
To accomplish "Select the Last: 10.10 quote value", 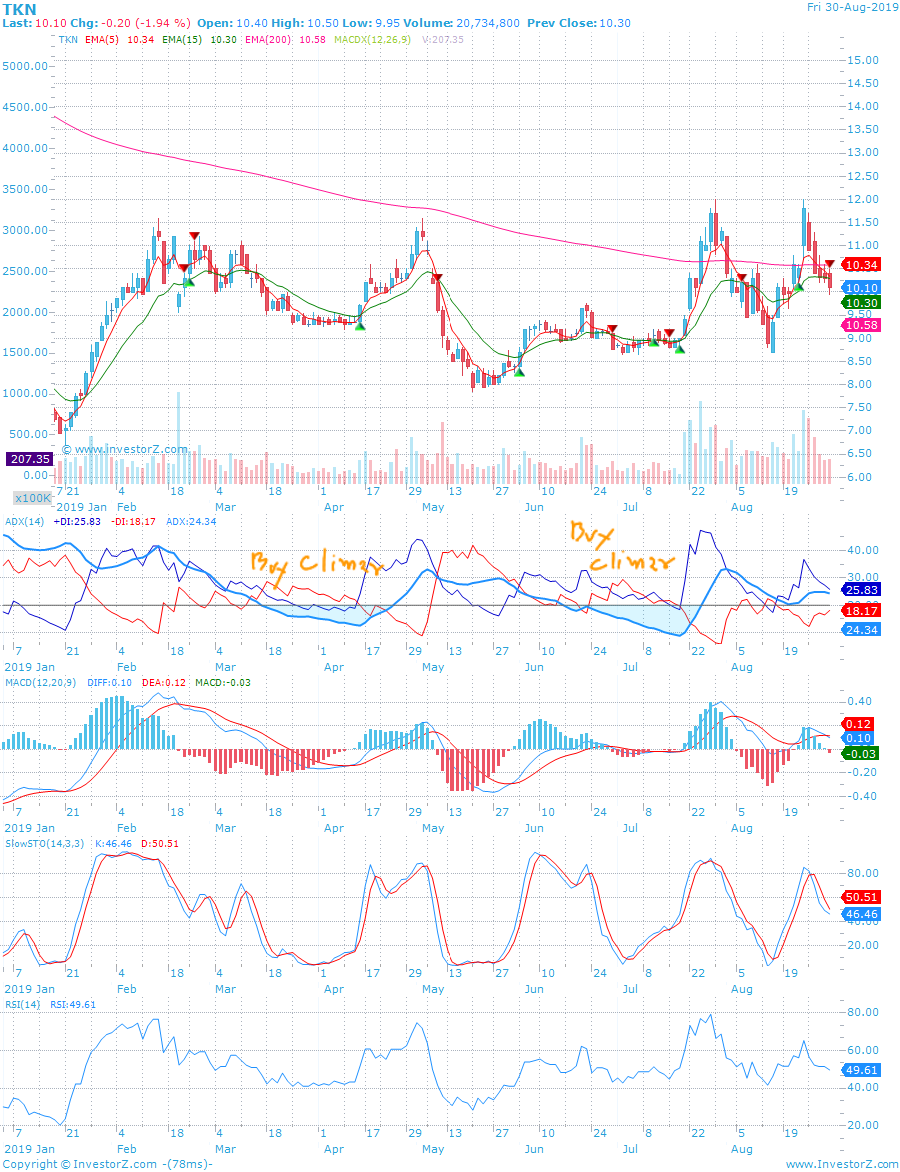I will tap(34, 23).
